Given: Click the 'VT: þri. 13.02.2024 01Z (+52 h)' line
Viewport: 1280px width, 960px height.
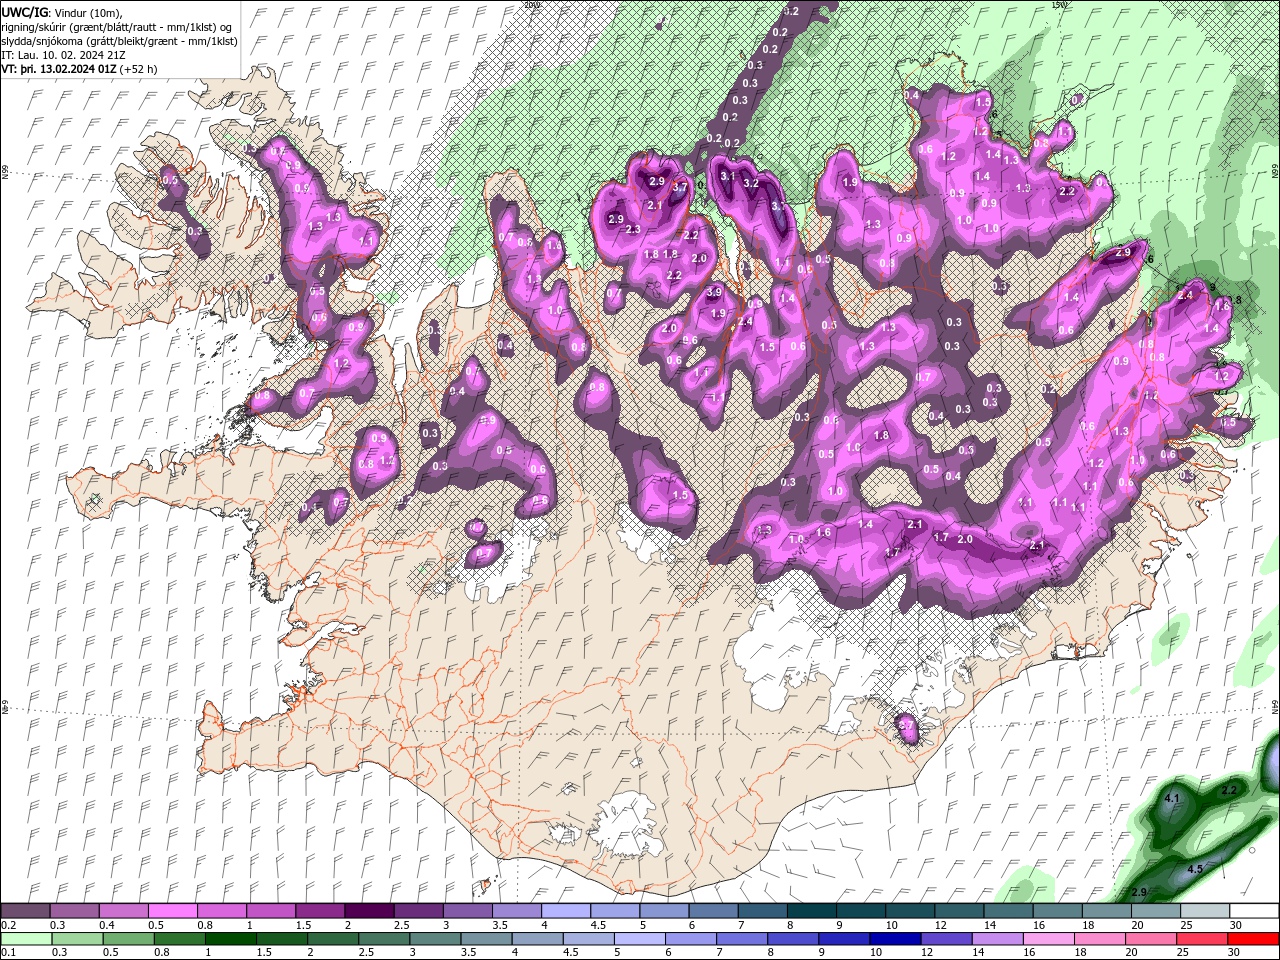Looking at the screenshot, I should [79, 68].
